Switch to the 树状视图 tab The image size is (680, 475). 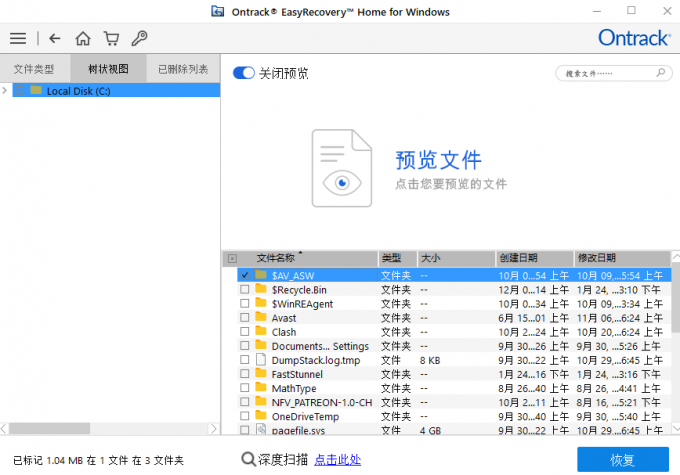pyautogui.click(x=108, y=69)
